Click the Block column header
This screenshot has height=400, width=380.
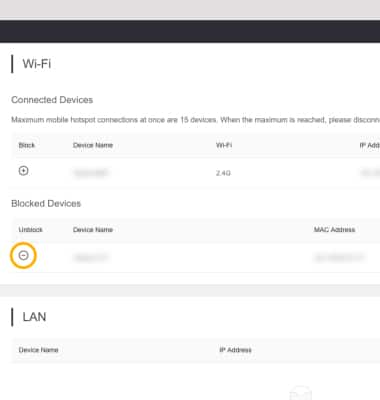coord(27,145)
